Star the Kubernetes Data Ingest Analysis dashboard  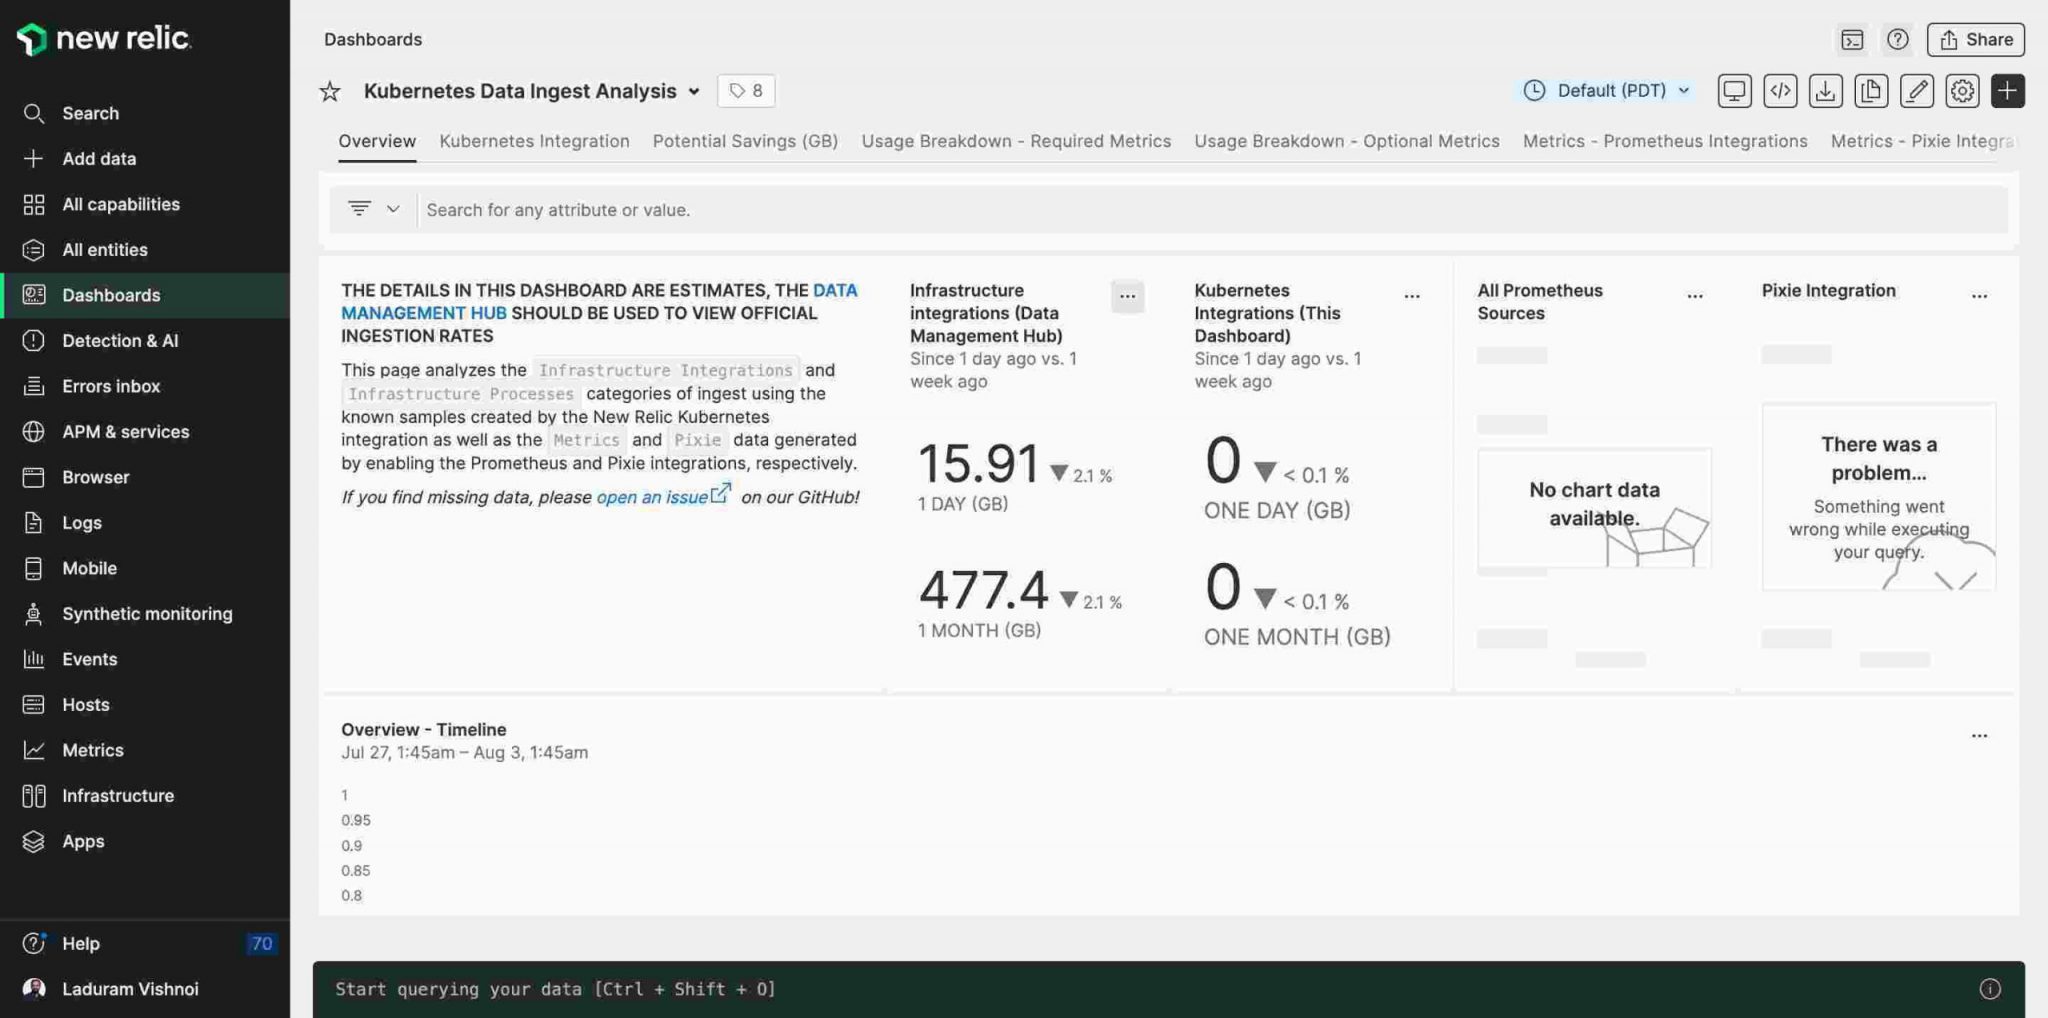click(329, 91)
